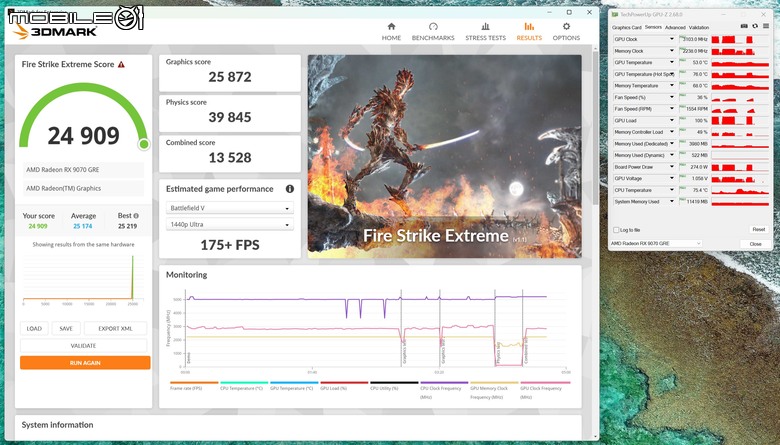Click the info icon beside Best score
The height and width of the screenshot is (445, 780).
136,216
